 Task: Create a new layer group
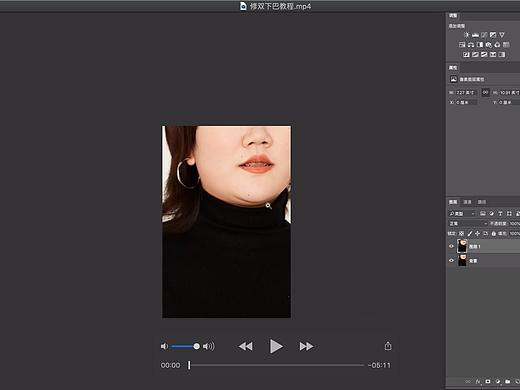tap(508, 381)
